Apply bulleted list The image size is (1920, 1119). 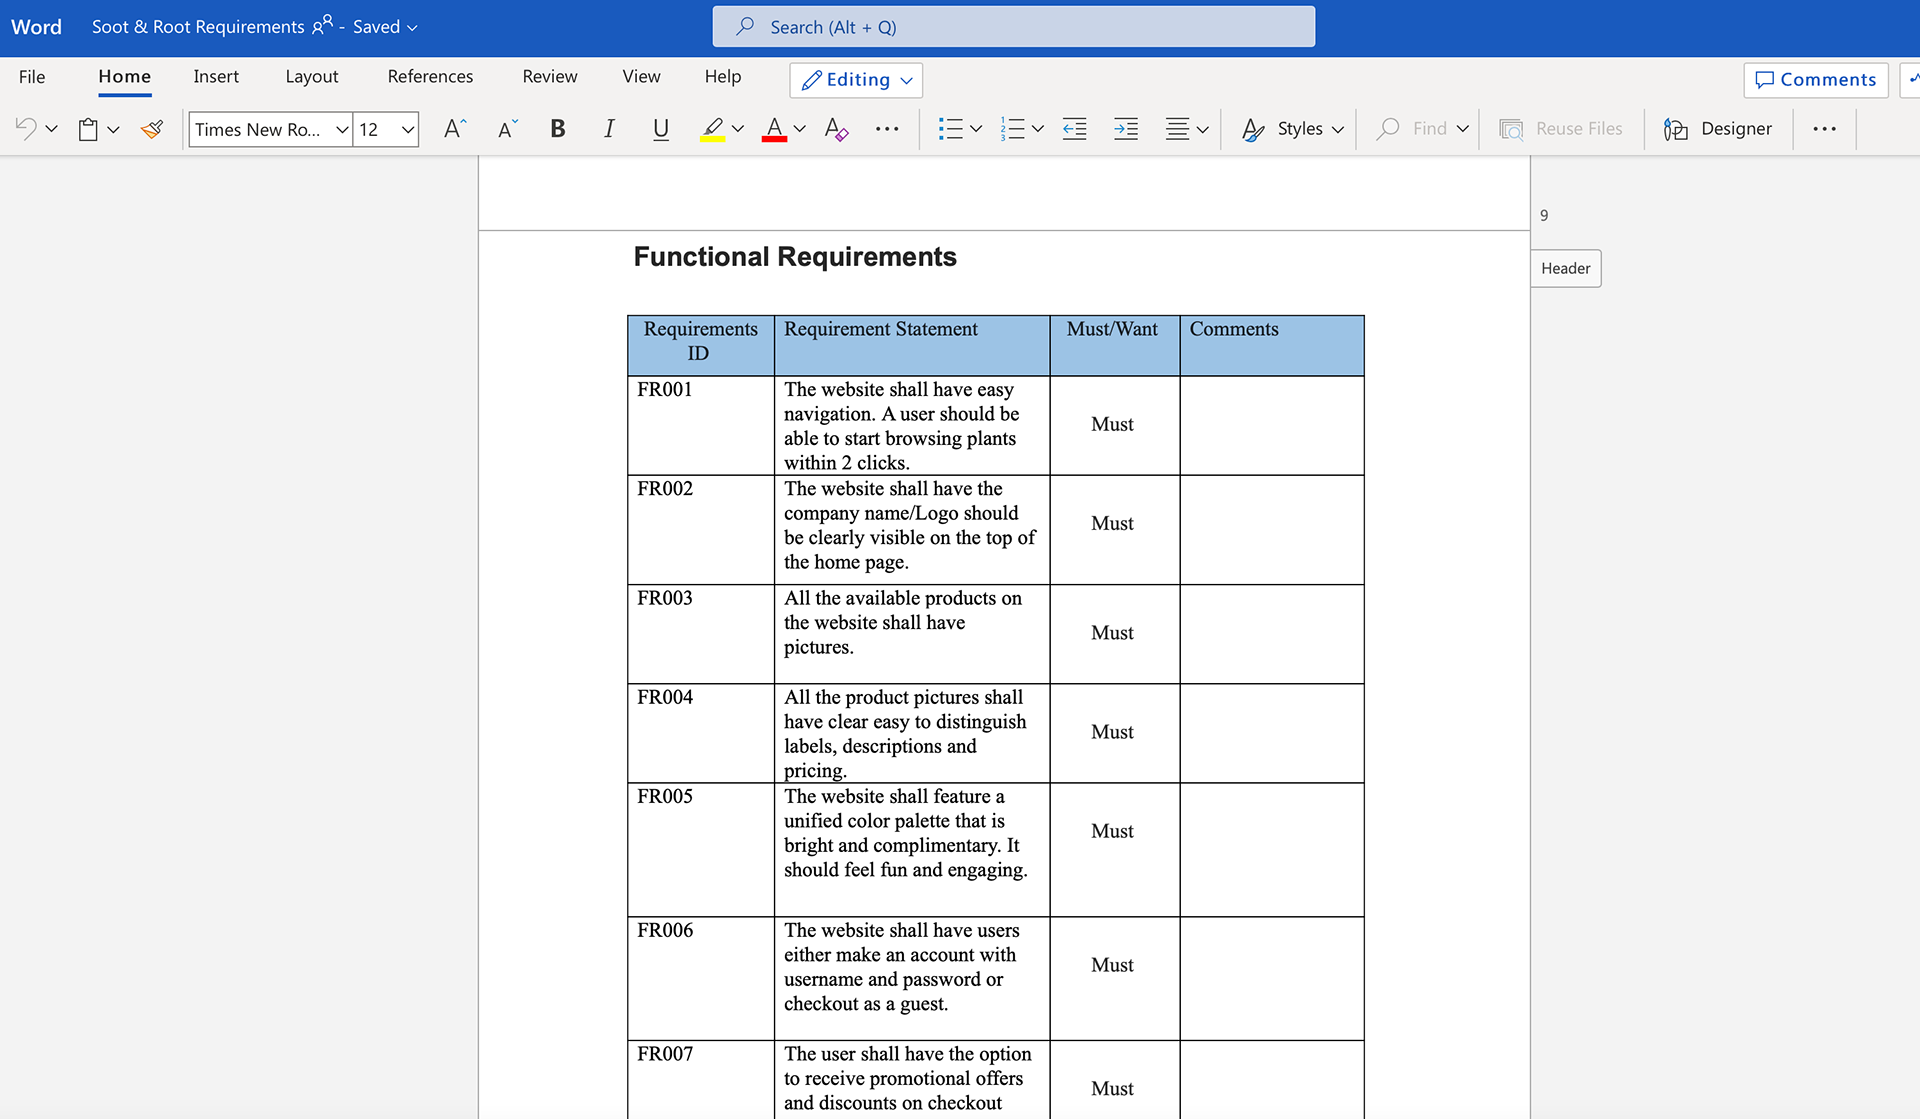coord(950,129)
